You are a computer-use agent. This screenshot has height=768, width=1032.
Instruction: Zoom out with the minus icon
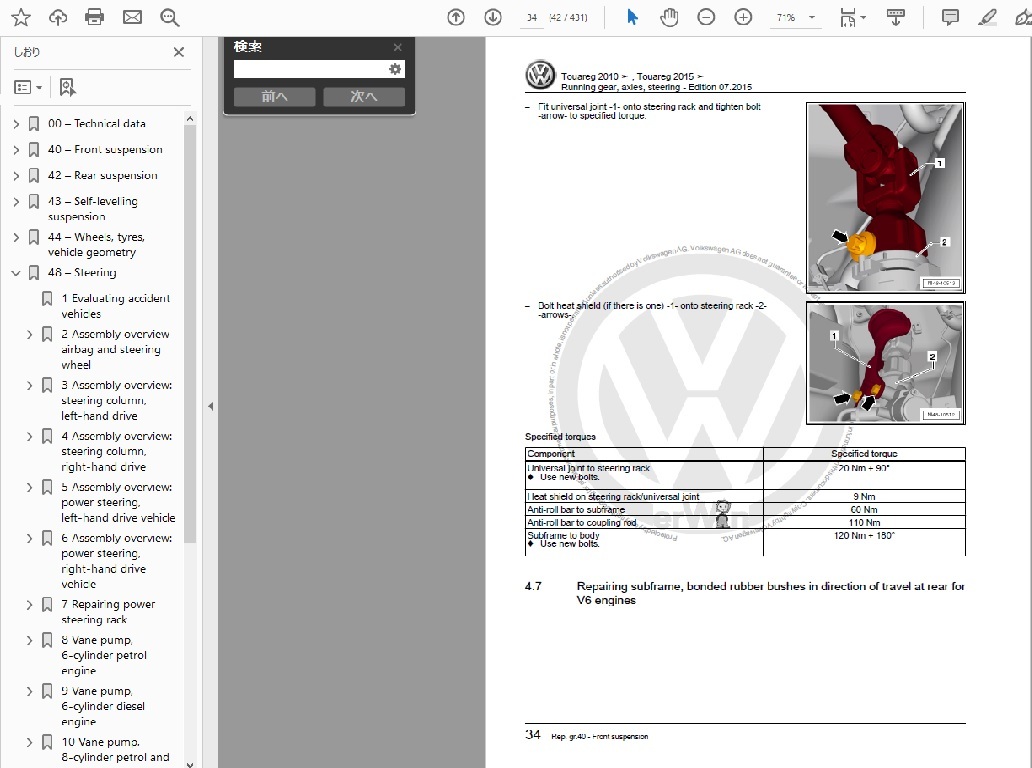coord(706,17)
